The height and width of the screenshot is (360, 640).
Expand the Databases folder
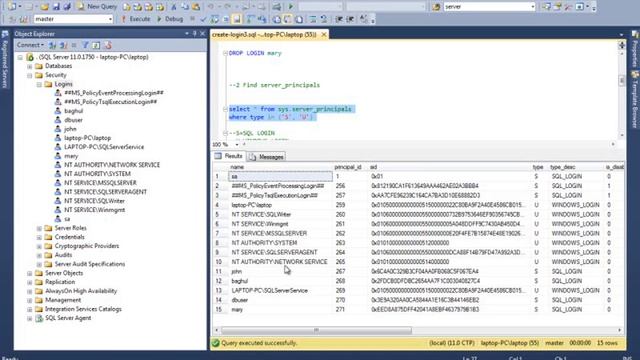click(30, 66)
